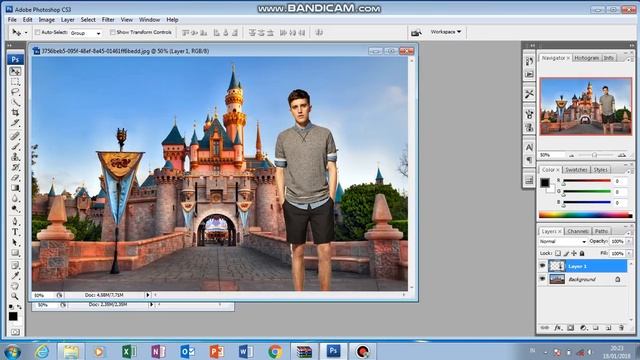This screenshot has height=360, width=640.
Task: Toggle Lock position icon
Action: [x=574, y=253]
